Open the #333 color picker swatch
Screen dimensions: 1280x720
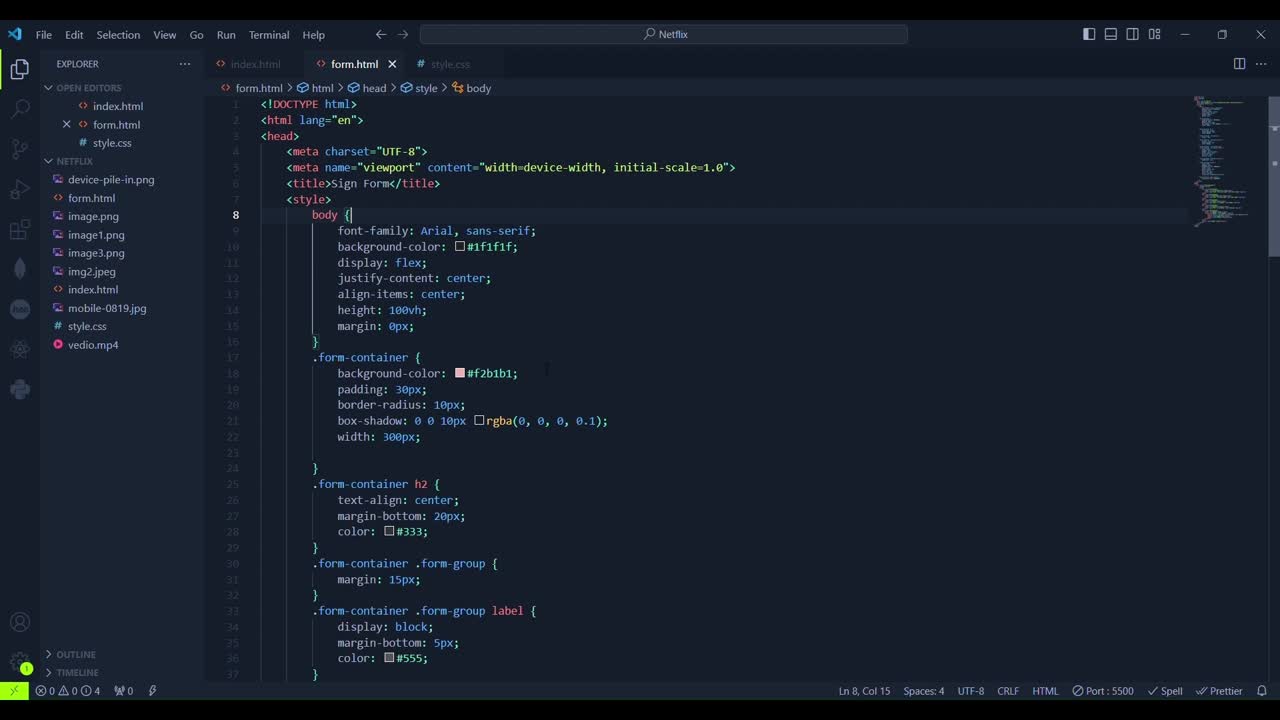click(x=389, y=532)
